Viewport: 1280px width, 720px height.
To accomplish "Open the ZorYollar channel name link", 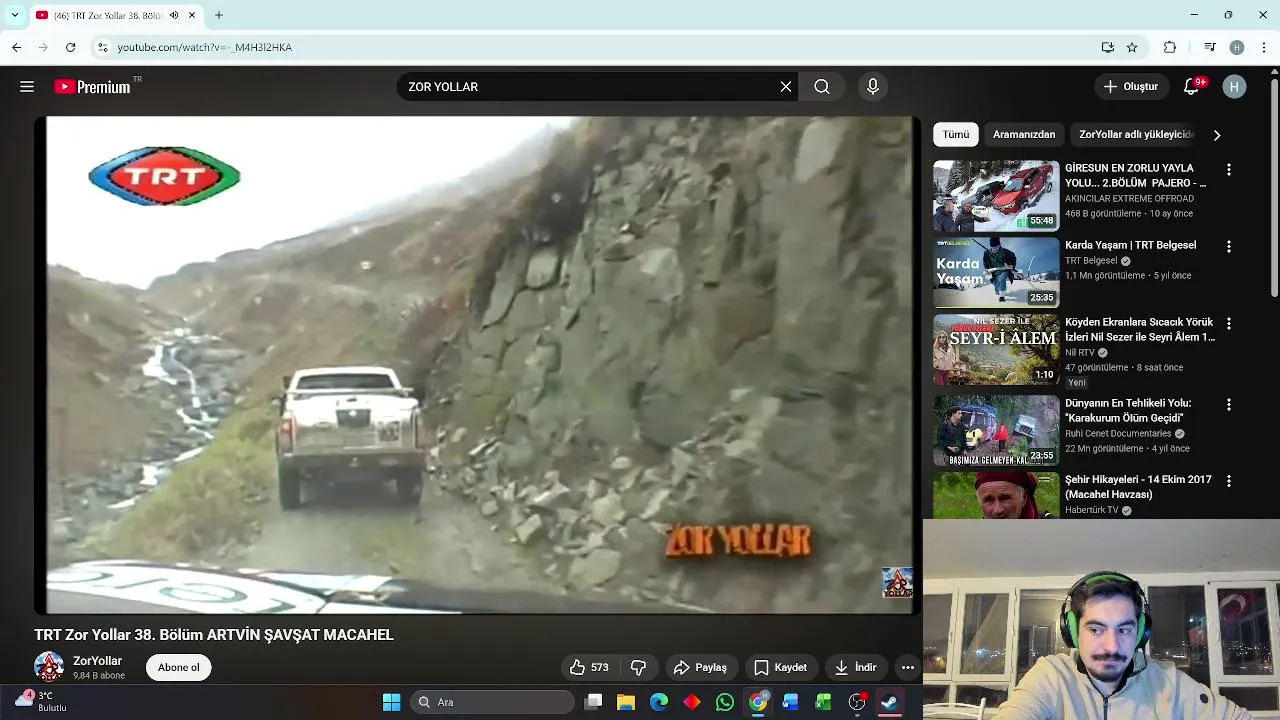I will coord(97,661).
